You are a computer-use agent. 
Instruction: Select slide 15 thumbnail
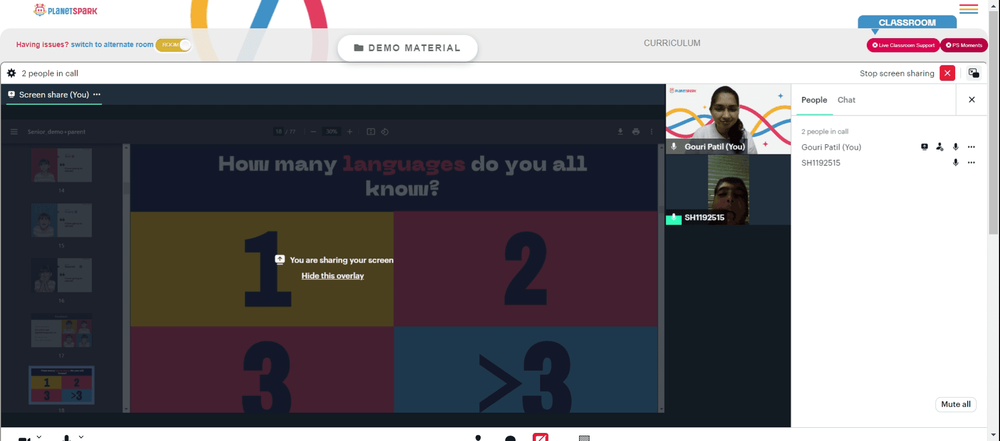pos(61,220)
